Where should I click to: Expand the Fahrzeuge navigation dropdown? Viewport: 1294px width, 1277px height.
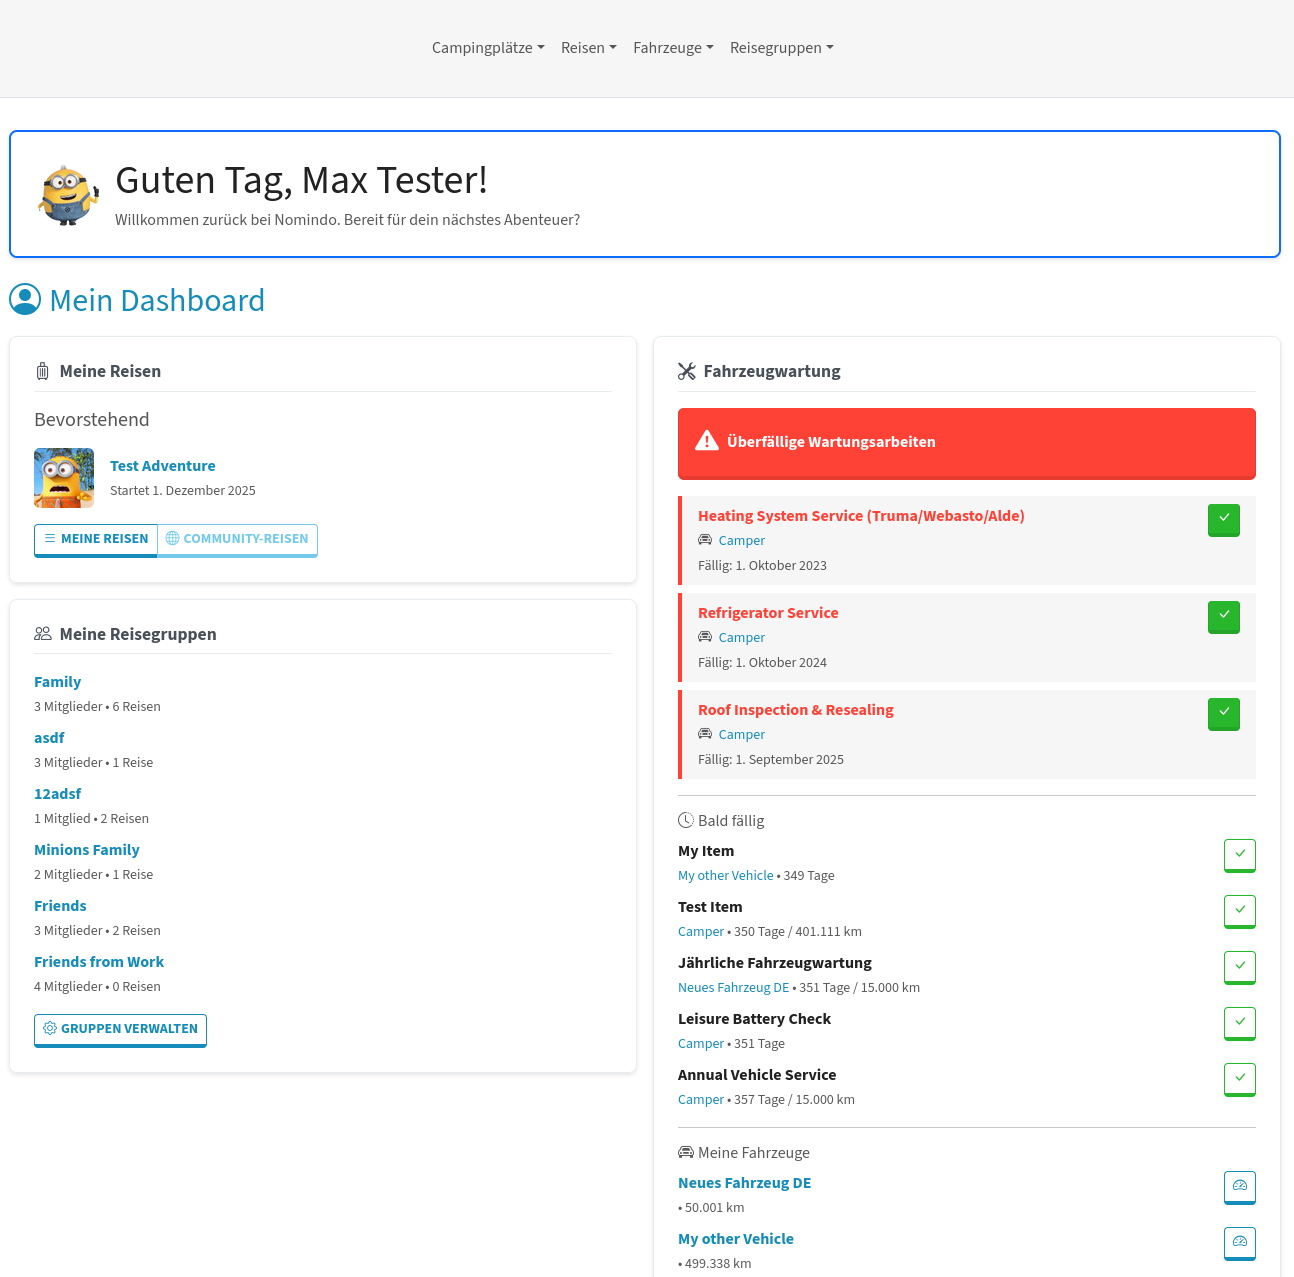pos(673,48)
